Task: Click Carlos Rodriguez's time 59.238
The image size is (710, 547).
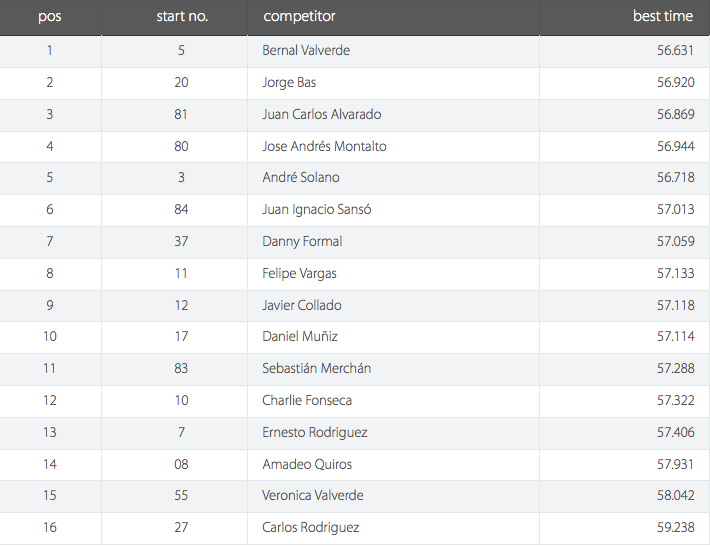Action: (676, 528)
